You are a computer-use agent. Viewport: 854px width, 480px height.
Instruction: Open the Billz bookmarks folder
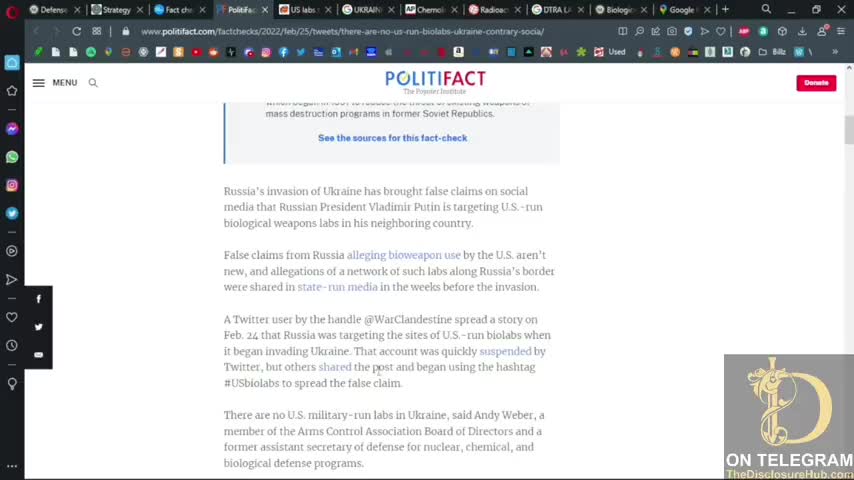point(773,52)
